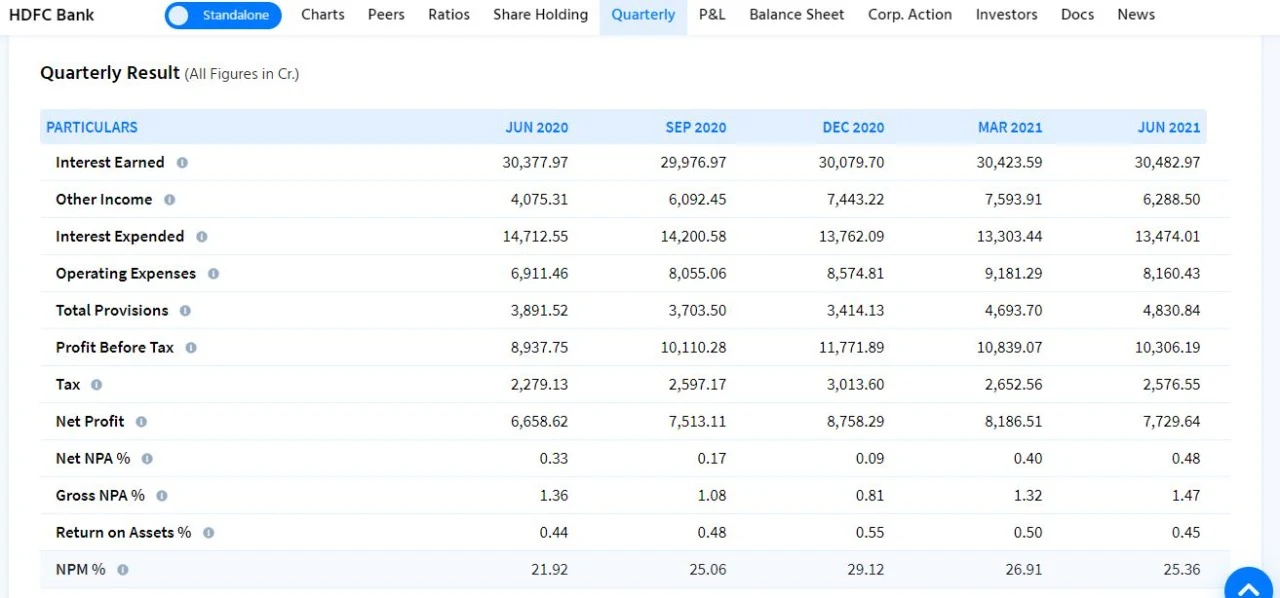Screen dimensions: 1280x598
Task: Click the NPM value 29.12
Action: (865, 570)
